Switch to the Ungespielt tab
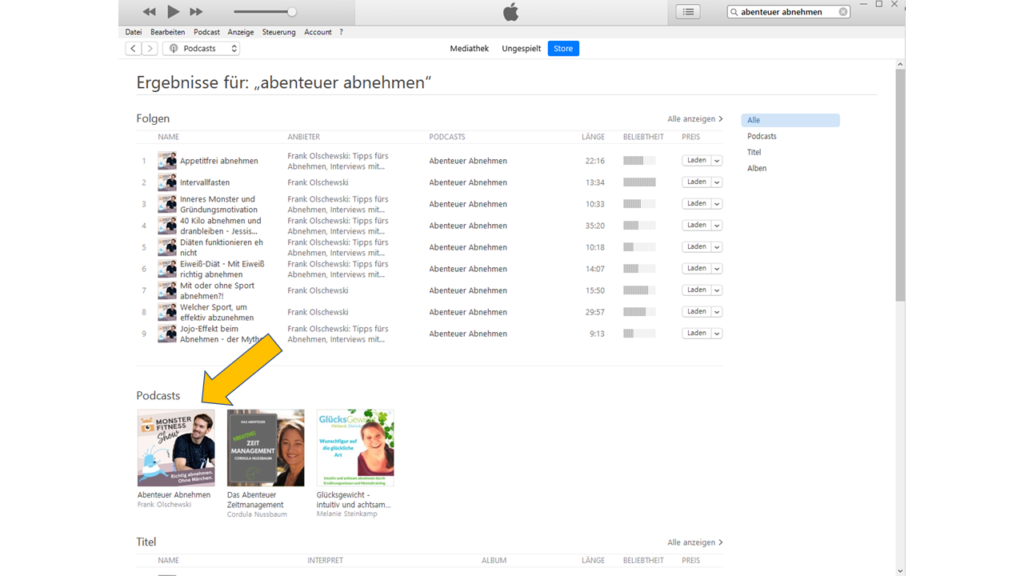This screenshot has width=1024, height=576. pyautogui.click(x=521, y=48)
